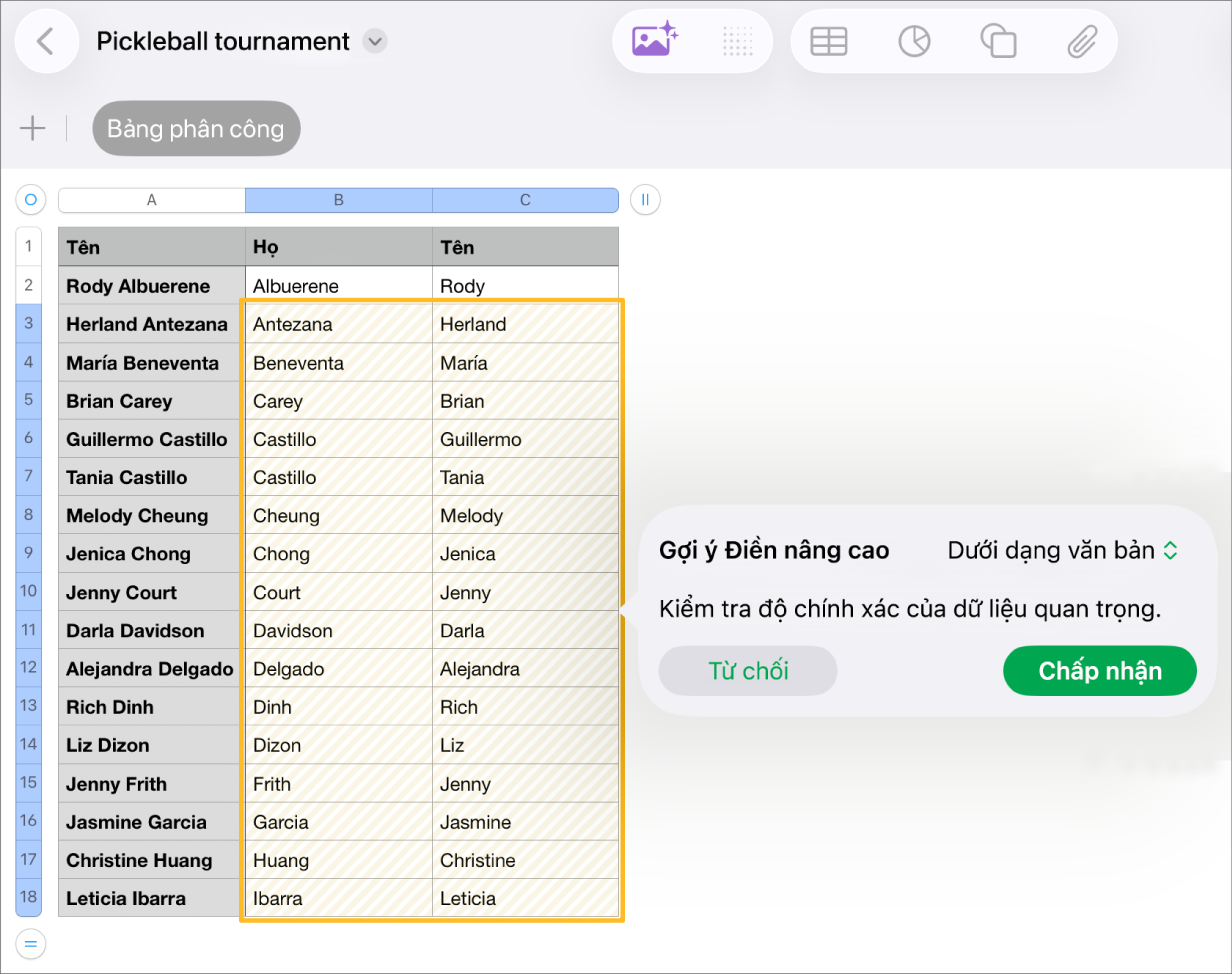Open the Insert Table icon in toolbar

(x=828, y=41)
